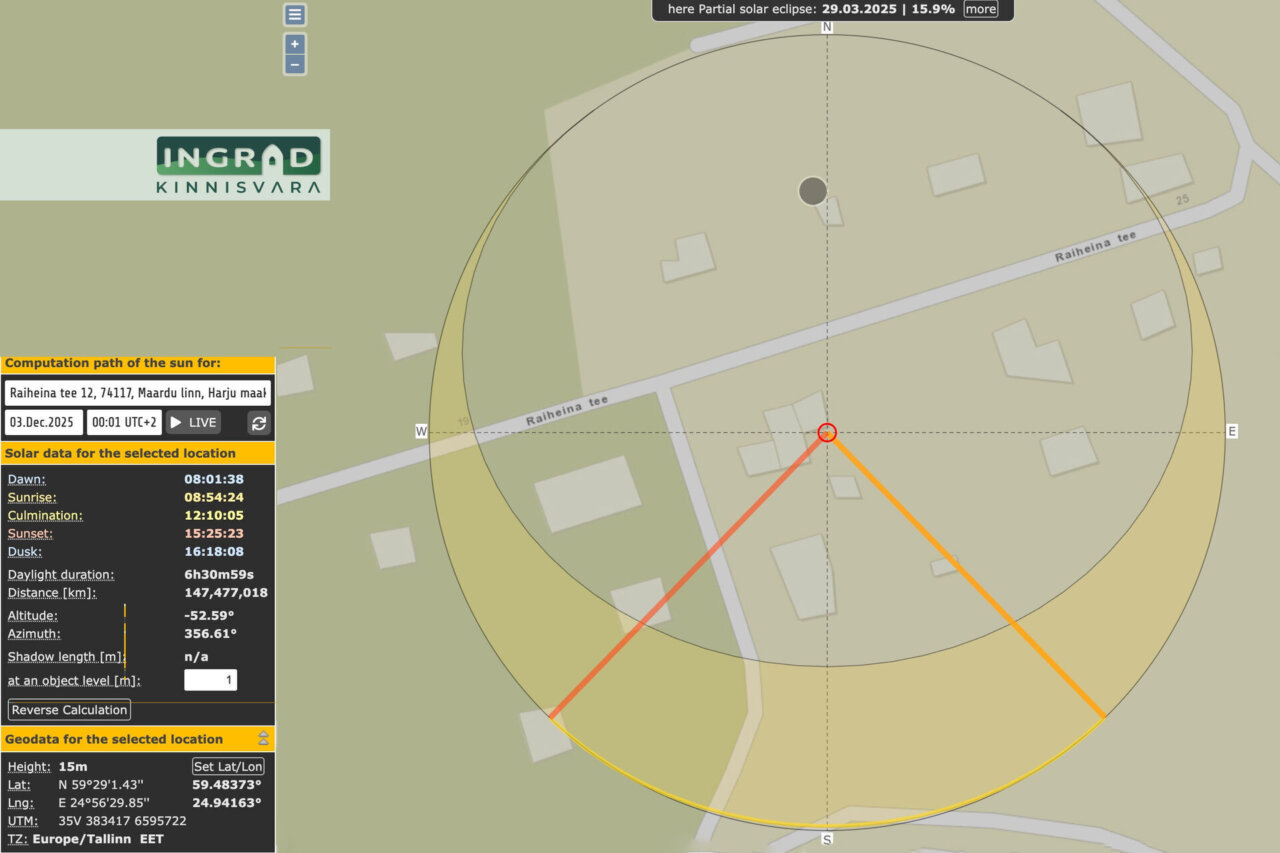Click the red location marker at map center
This screenshot has height=853, width=1280.
pyautogui.click(x=827, y=432)
